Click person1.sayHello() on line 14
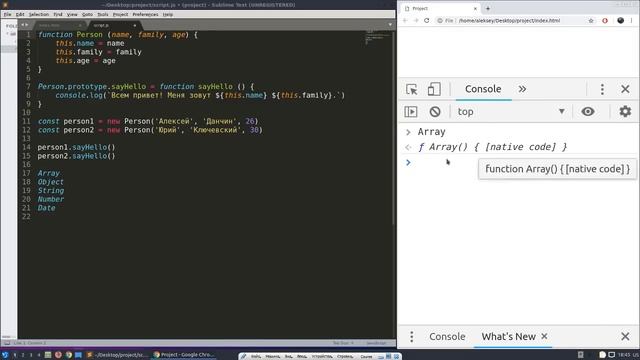 [76, 147]
